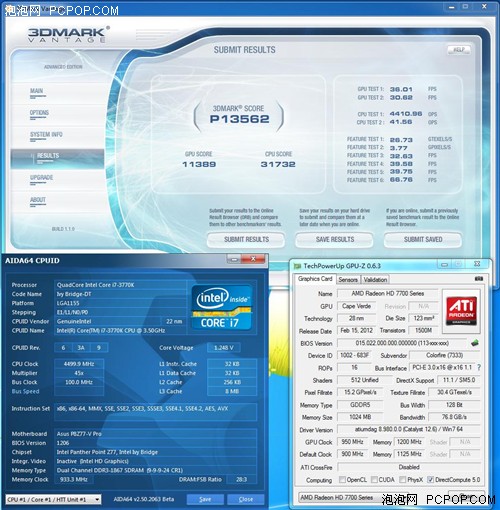Screen dimensions: 500x510
Task: Open the MAIN section in 3DMark Vantage
Action: (37, 91)
